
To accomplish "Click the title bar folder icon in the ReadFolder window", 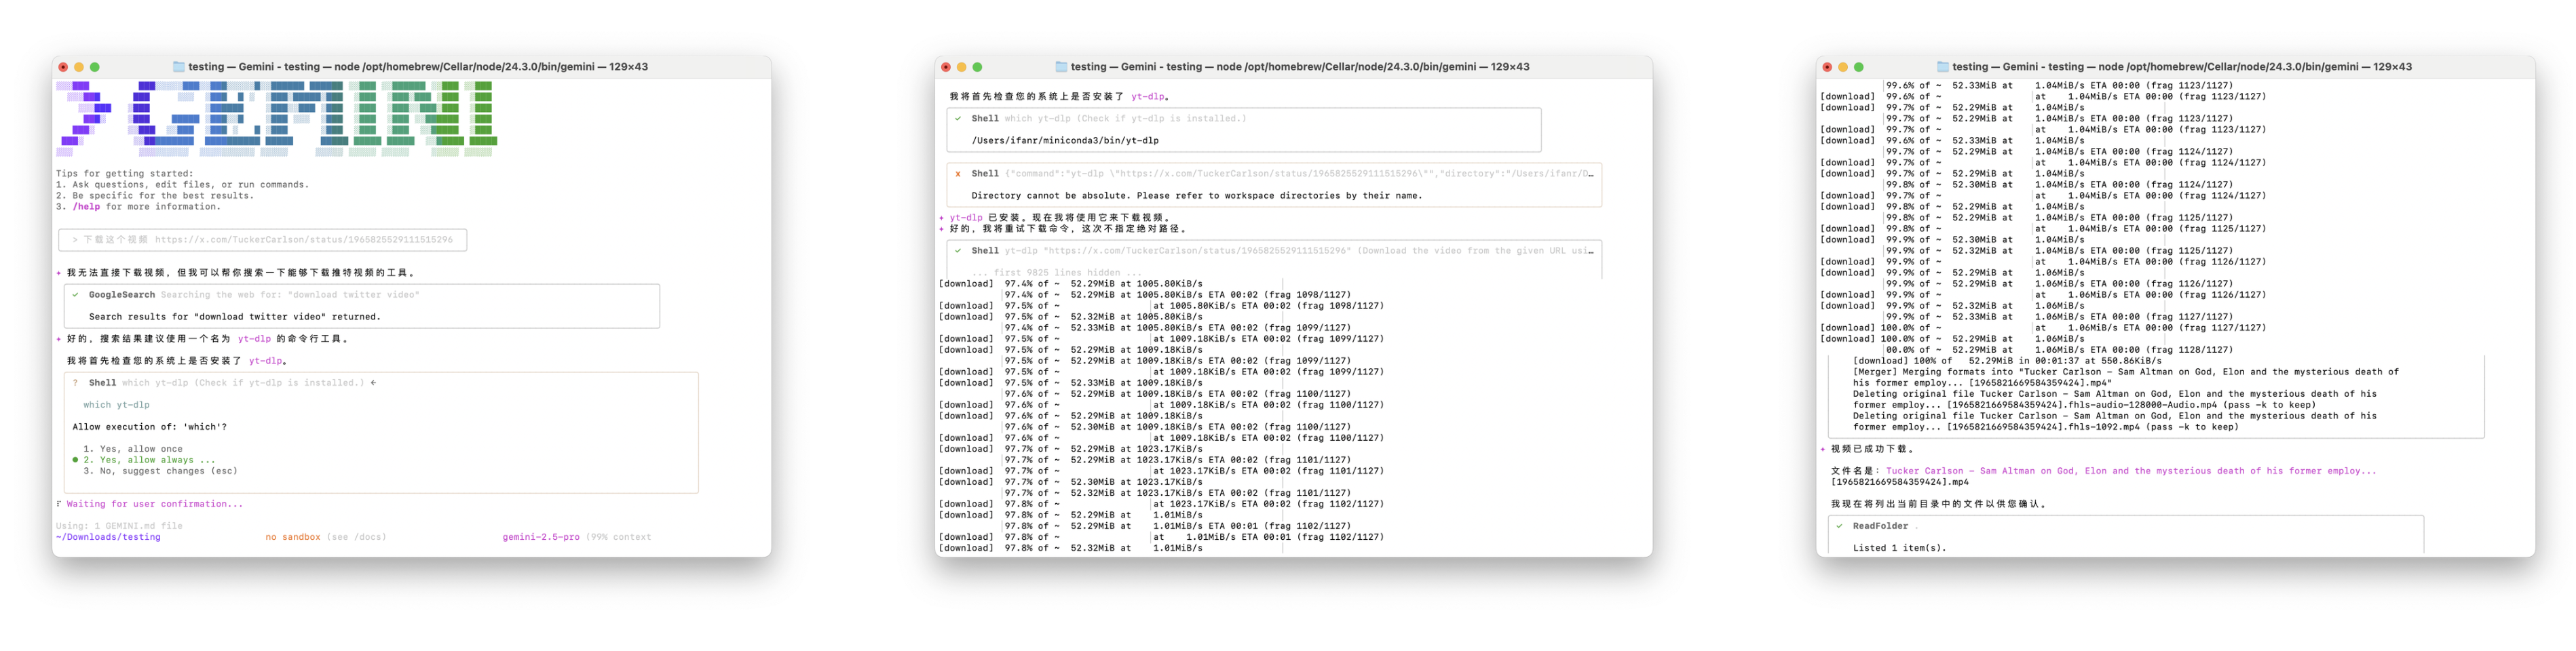I will [1943, 67].
